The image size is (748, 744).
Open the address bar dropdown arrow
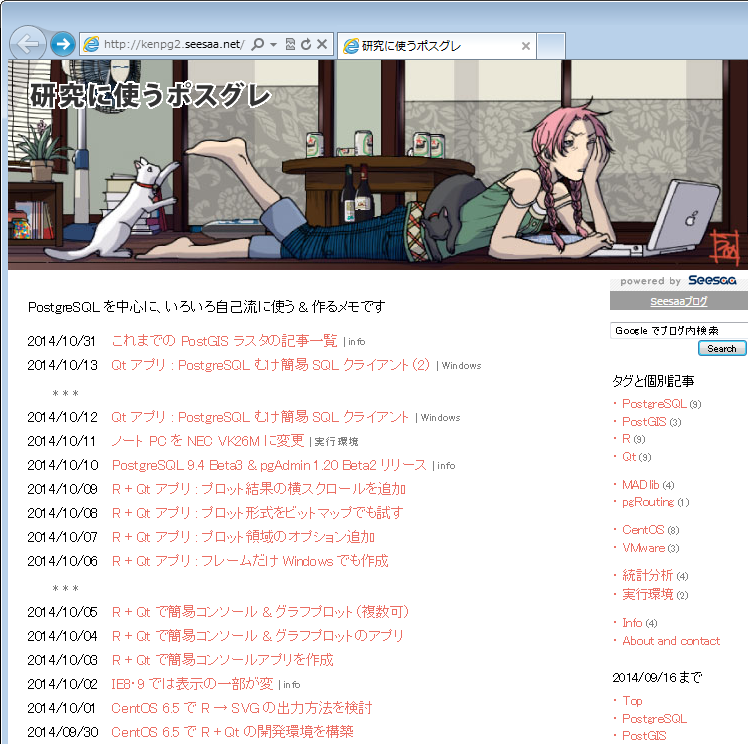(273, 45)
